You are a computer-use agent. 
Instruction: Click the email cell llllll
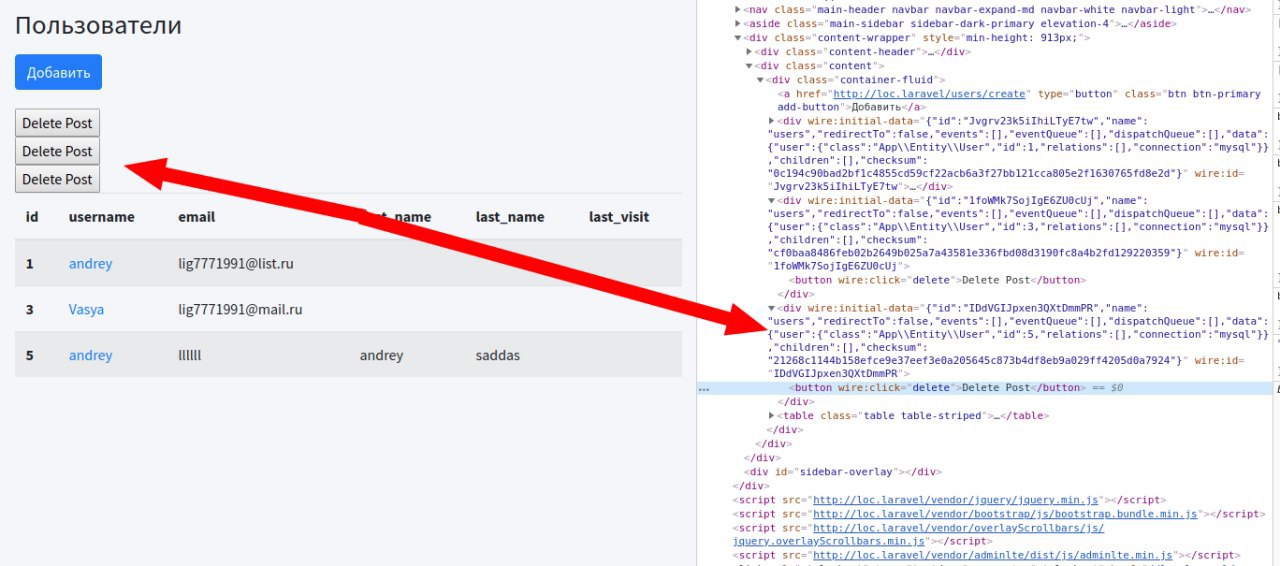pyautogui.click(x=190, y=355)
